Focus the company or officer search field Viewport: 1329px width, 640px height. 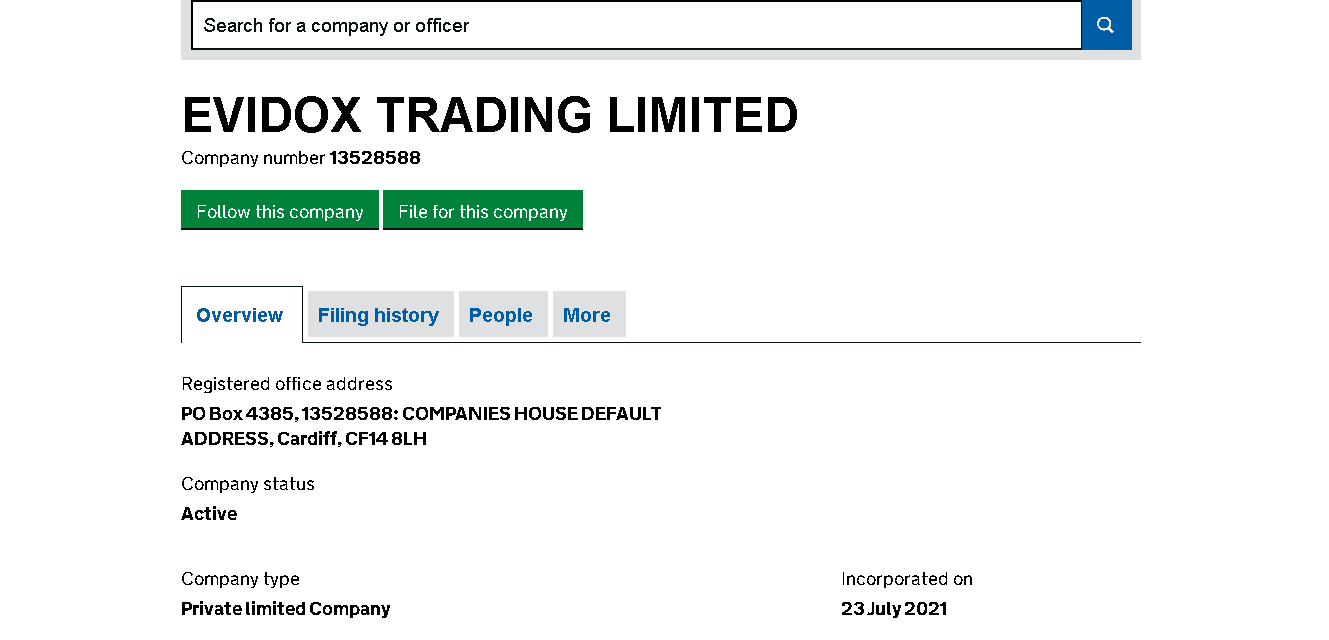(636, 25)
